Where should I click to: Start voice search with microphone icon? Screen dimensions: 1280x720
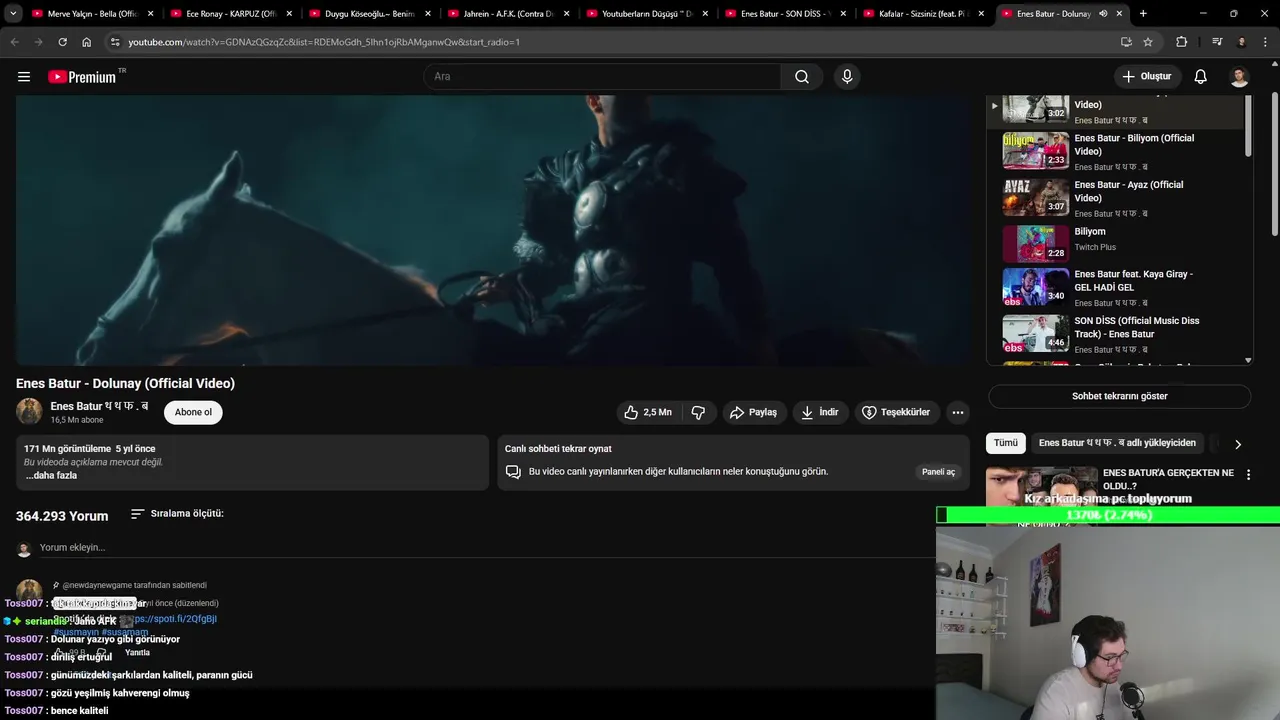pos(847,76)
